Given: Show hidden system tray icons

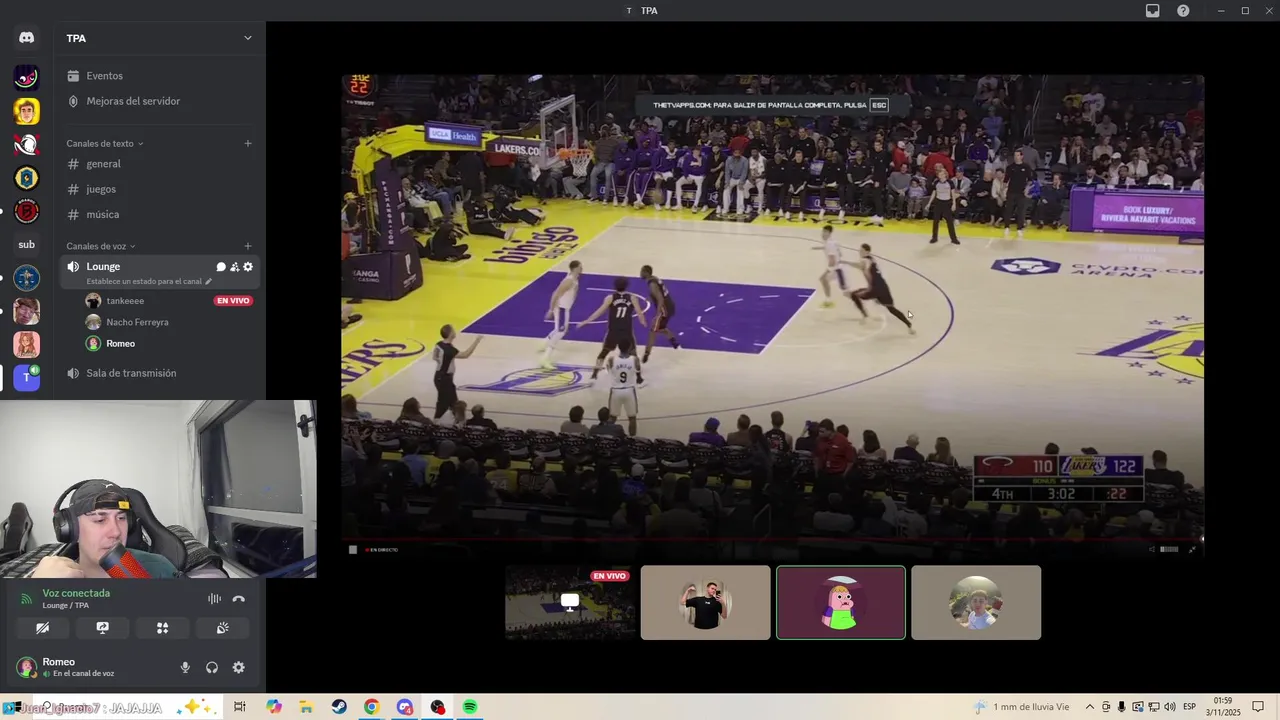Looking at the screenshot, I should point(1090,707).
